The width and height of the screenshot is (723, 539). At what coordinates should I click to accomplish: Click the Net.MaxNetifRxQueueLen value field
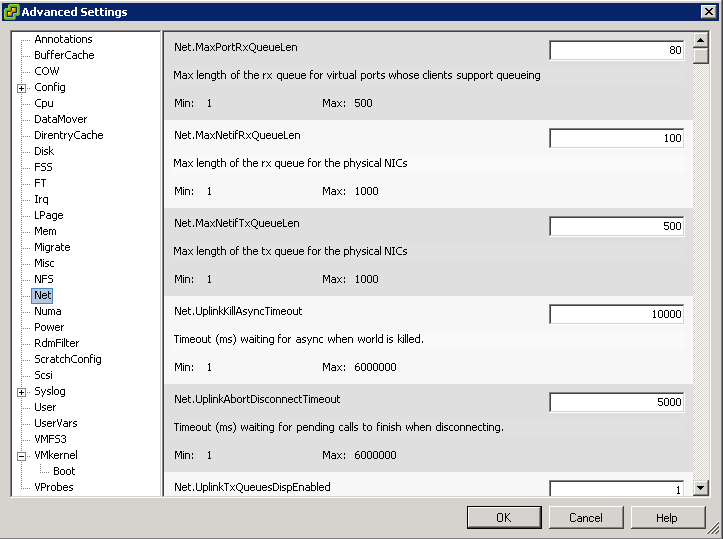click(x=616, y=138)
